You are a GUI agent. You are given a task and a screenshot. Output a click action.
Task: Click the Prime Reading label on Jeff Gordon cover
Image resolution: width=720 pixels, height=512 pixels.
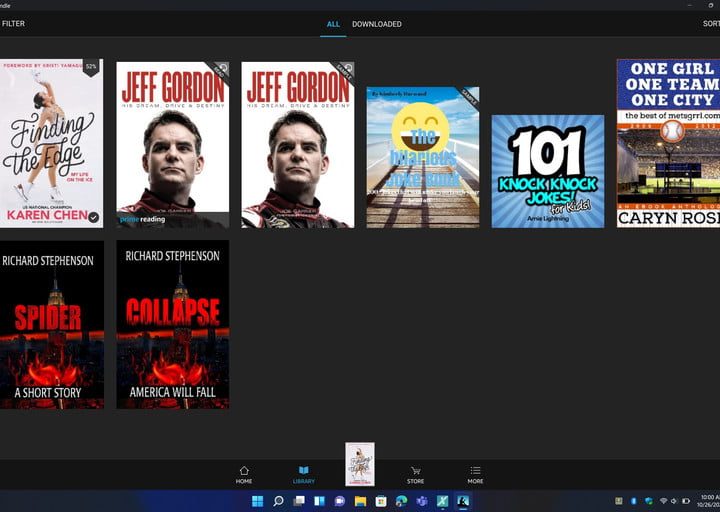142,219
